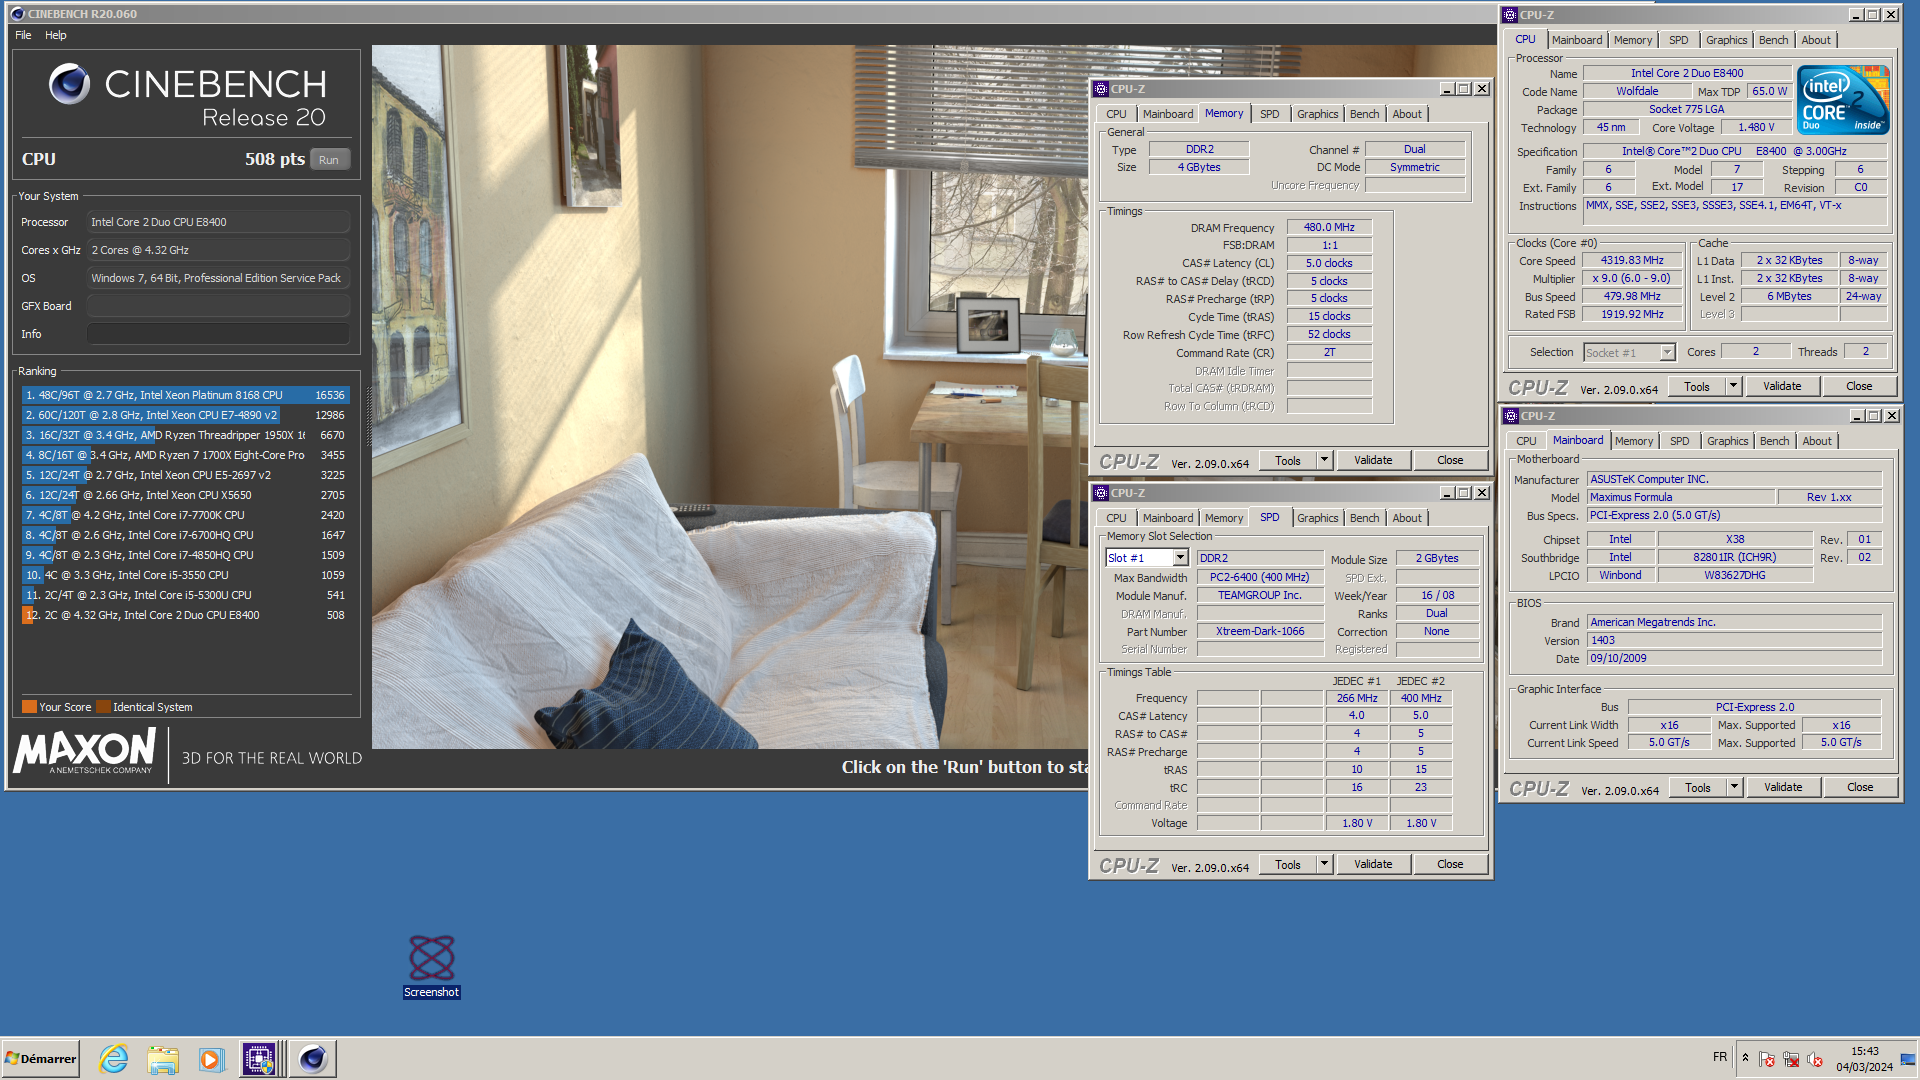
Task: Click the Cinebench title bar icon
Action: pyautogui.click(x=17, y=14)
